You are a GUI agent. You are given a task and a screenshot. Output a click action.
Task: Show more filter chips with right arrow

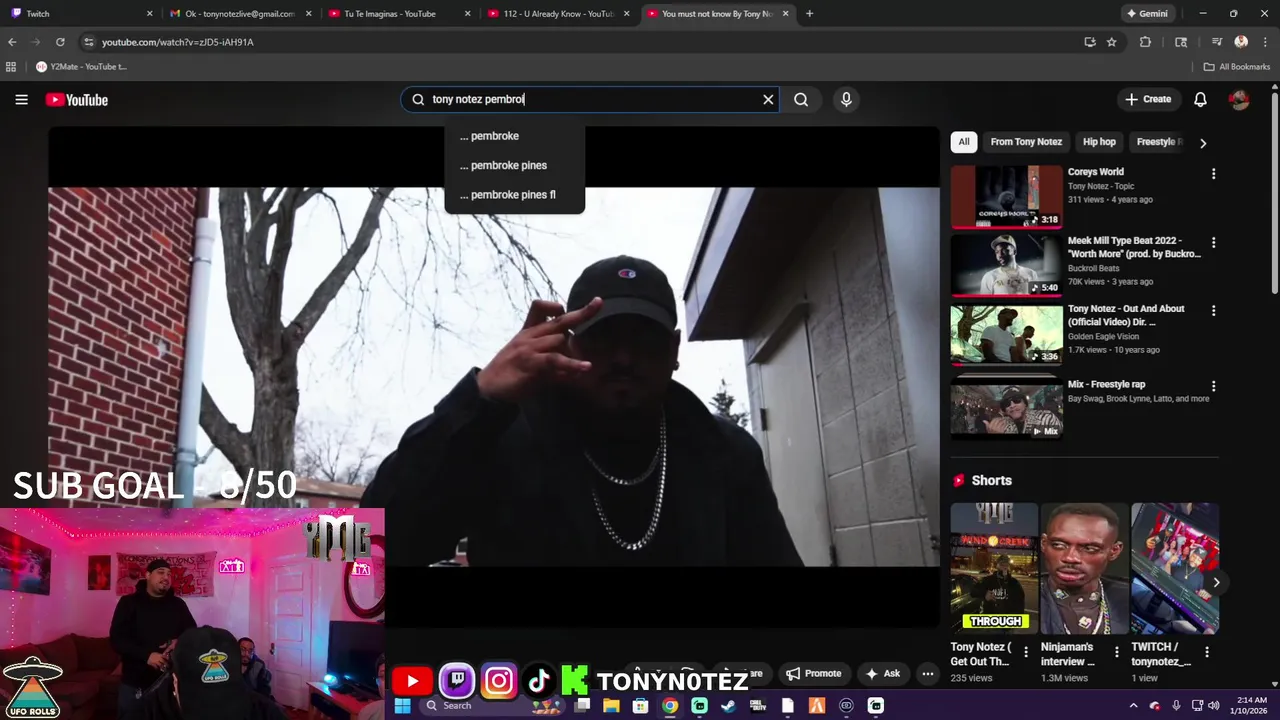point(1203,143)
